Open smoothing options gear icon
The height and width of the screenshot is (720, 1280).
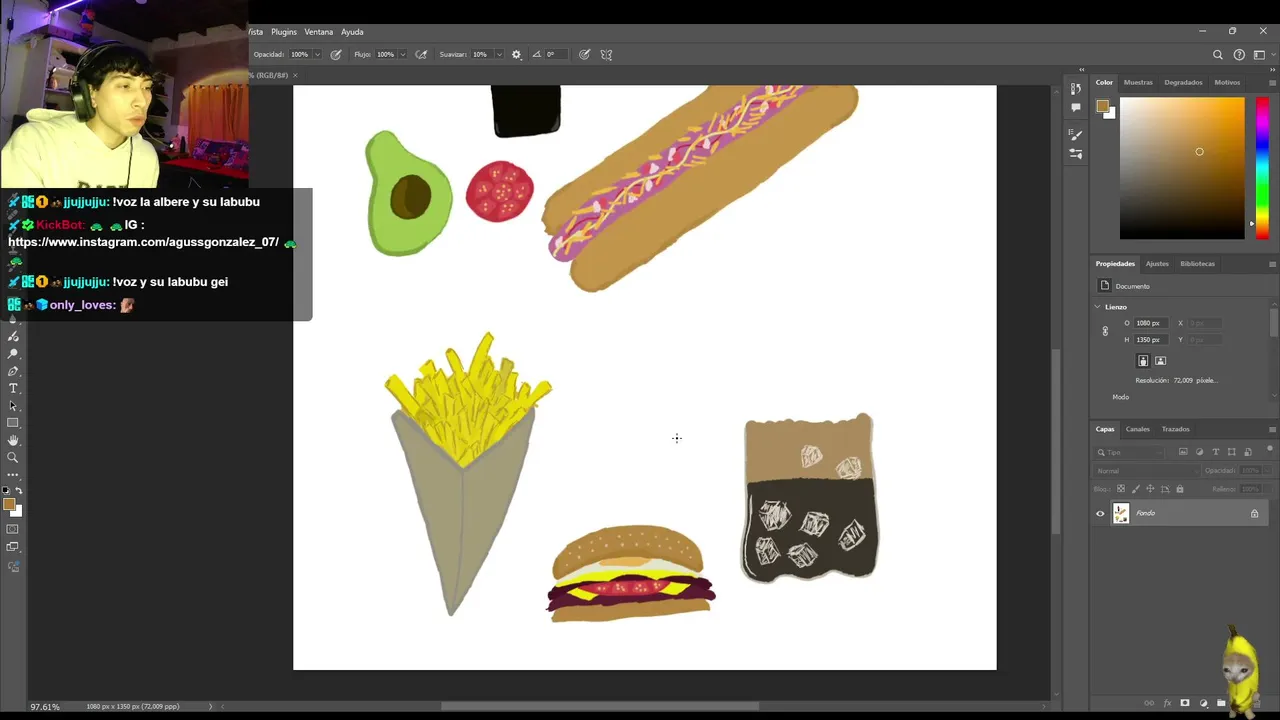516,54
